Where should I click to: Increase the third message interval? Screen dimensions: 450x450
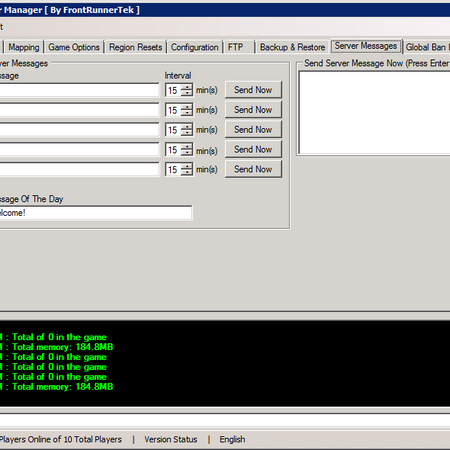click(x=187, y=127)
